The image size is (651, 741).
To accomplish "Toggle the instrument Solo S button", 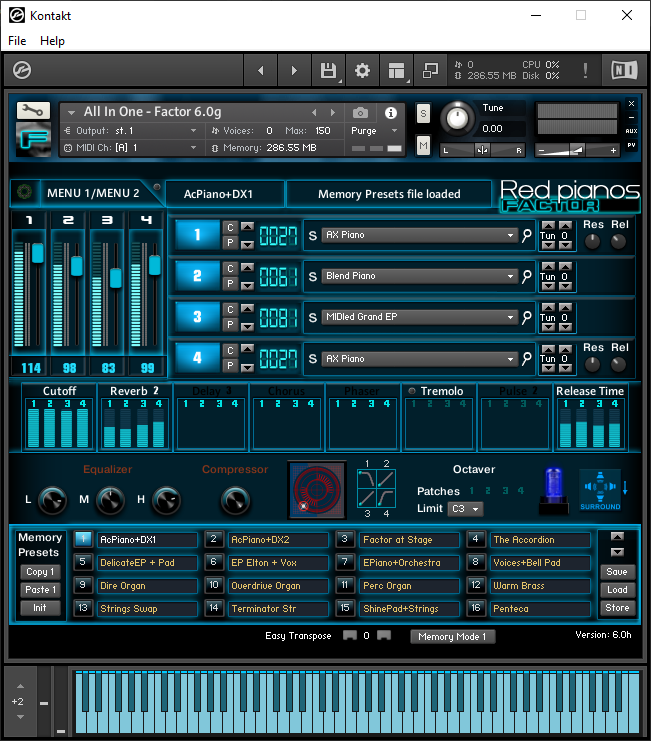I will (423, 113).
